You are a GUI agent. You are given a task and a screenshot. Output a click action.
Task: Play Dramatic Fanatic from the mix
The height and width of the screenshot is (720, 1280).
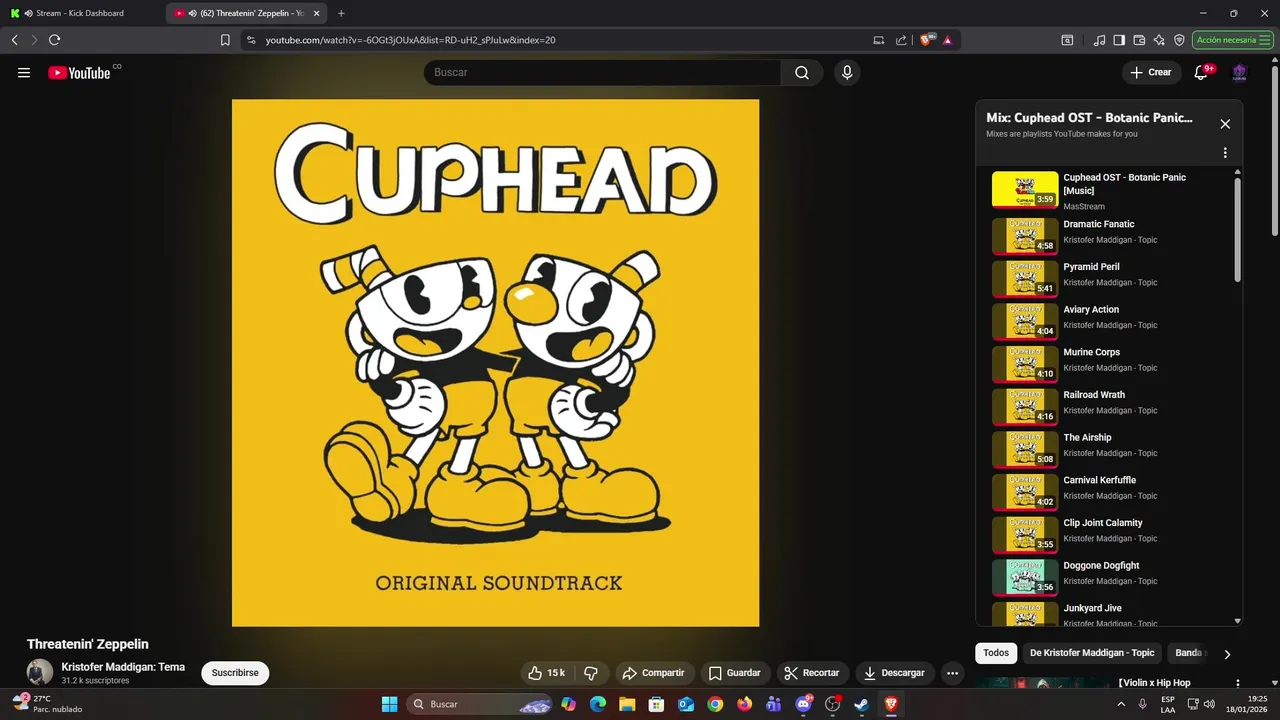coord(1111,237)
